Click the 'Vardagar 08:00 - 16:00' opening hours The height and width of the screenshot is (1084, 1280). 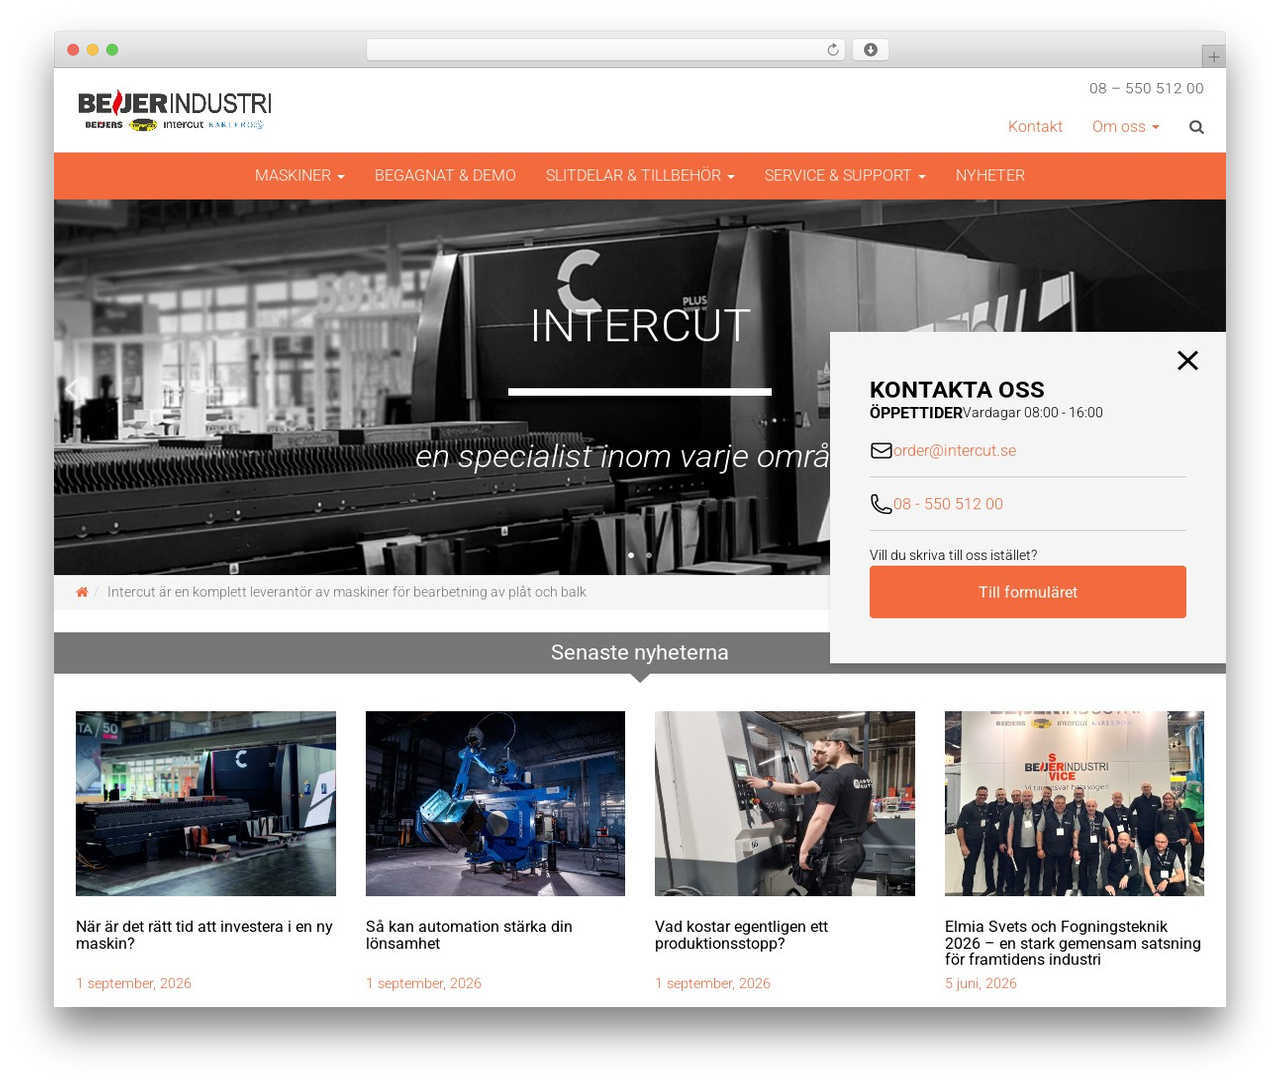1033,413
